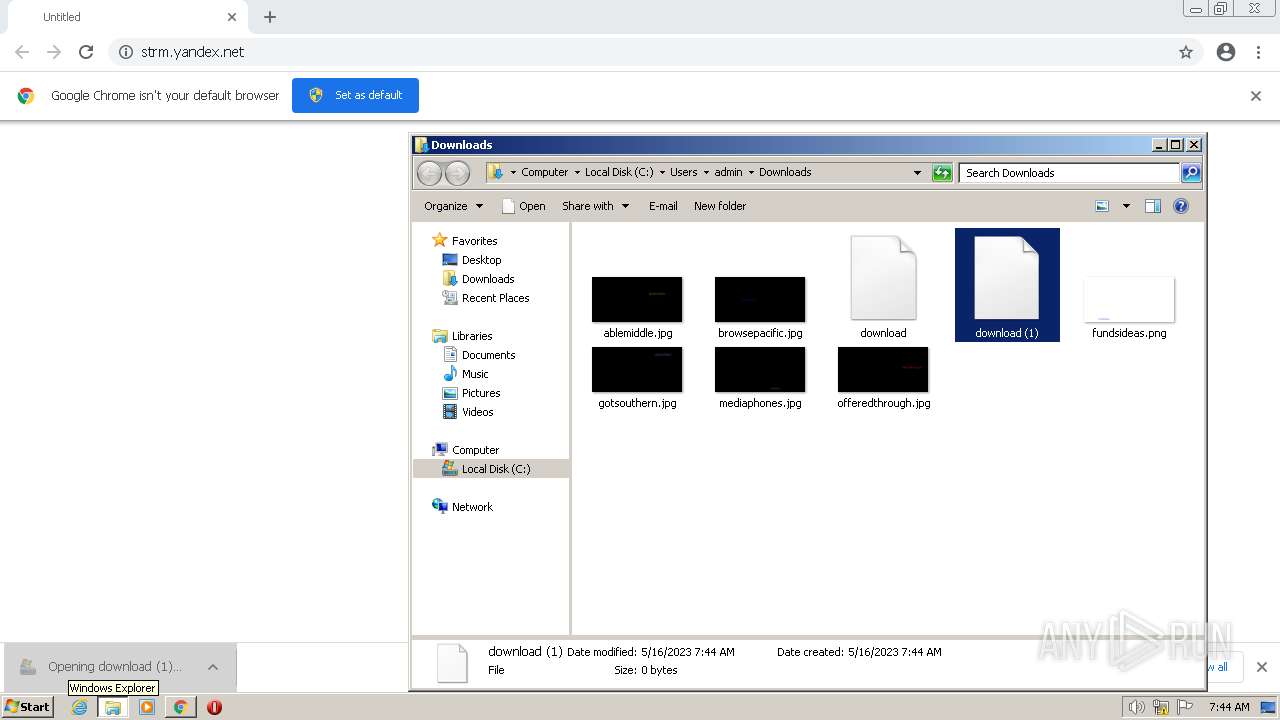Close the Chrome downloads shelf
1280x720 pixels.
[1262, 667]
